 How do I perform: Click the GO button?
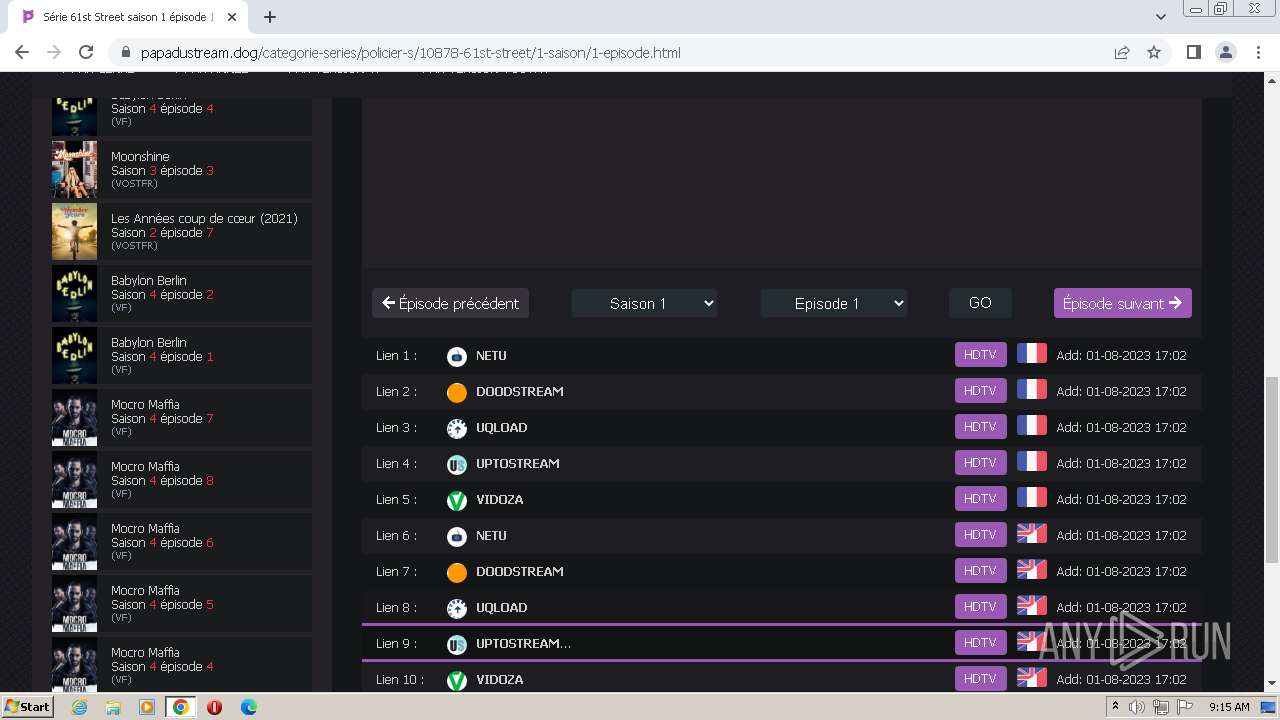click(x=980, y=303)
